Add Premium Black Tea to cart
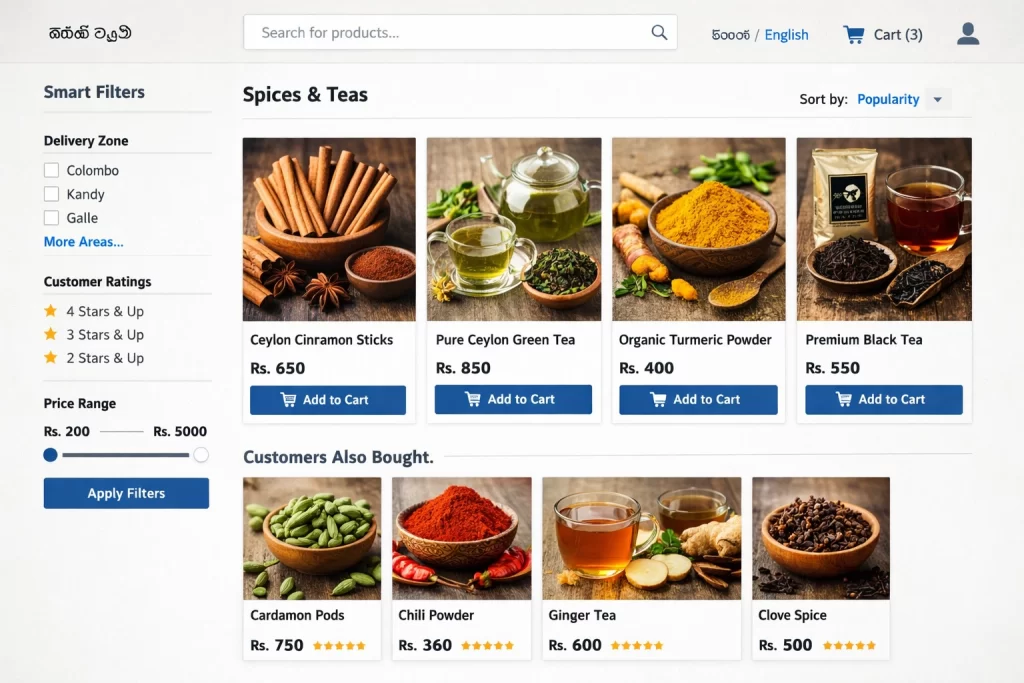This screenshot has height=683, width=1024. 884,400
